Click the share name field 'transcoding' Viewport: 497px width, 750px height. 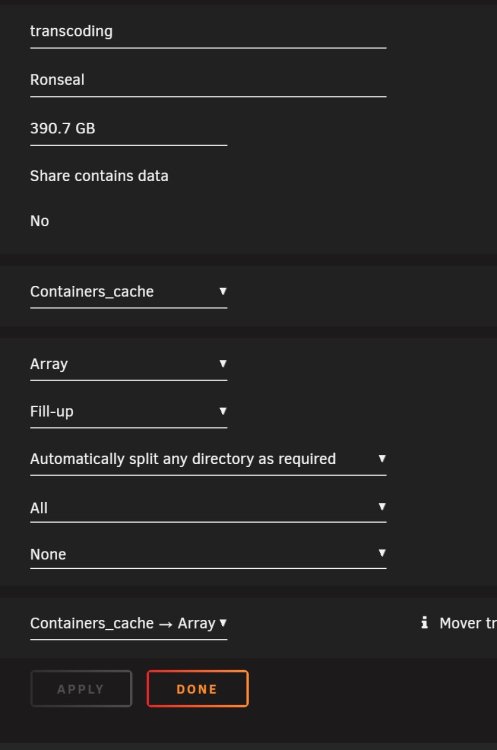(208, 32)
